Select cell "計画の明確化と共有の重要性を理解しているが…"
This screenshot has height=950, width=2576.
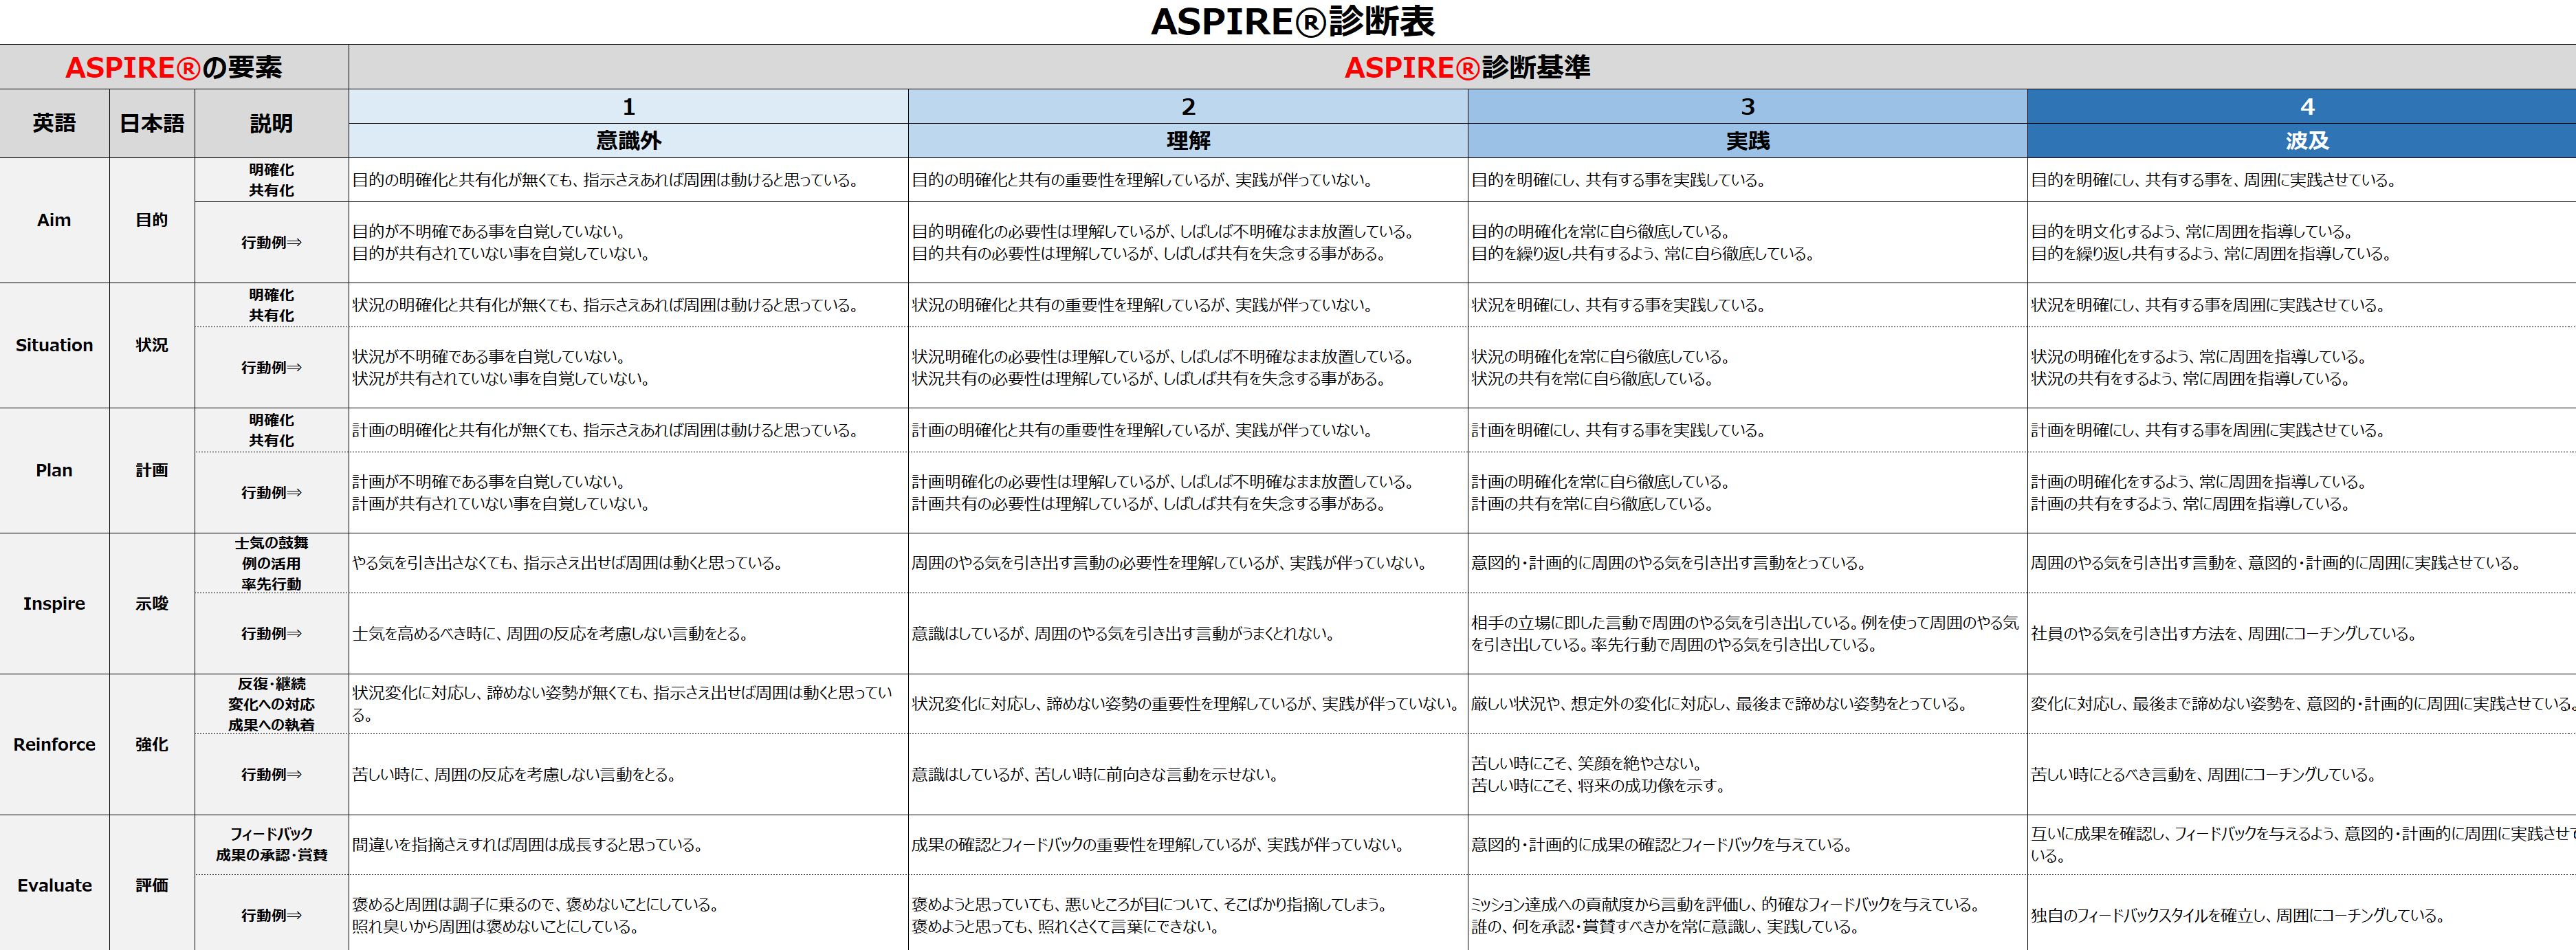(x=1188, y=430)
